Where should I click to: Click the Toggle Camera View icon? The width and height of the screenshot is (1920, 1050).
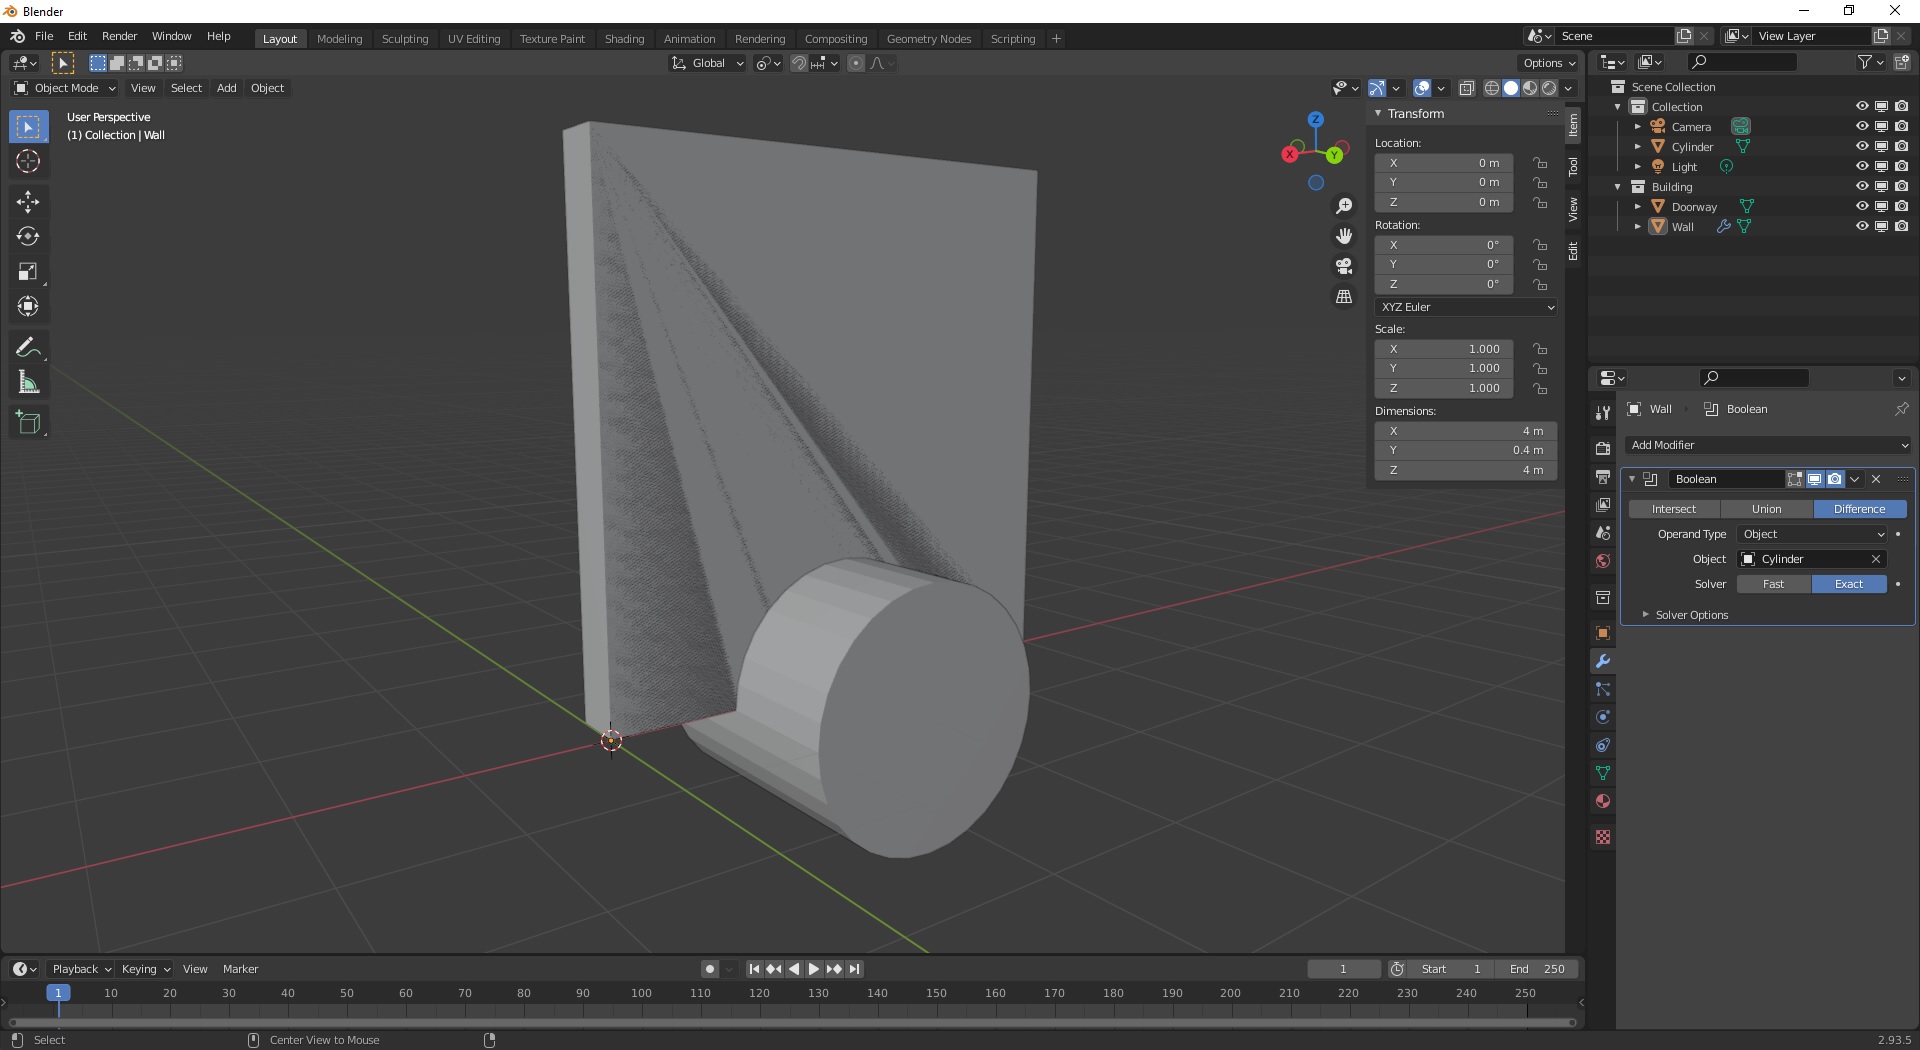click(1344, 266)
